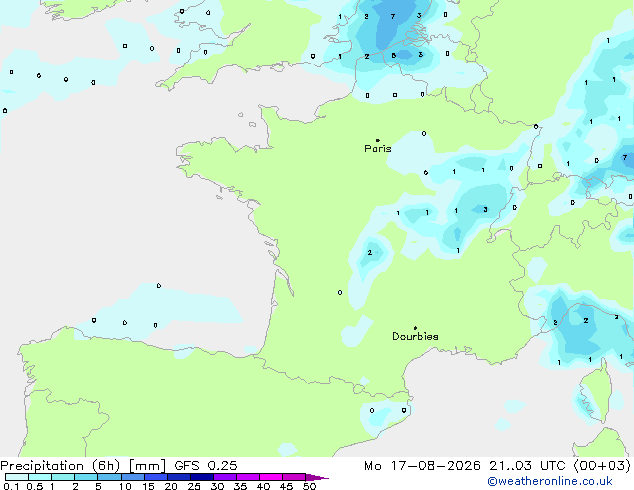
Task: Click the Dourbies city dot marker
Action: tap(415, 328)
